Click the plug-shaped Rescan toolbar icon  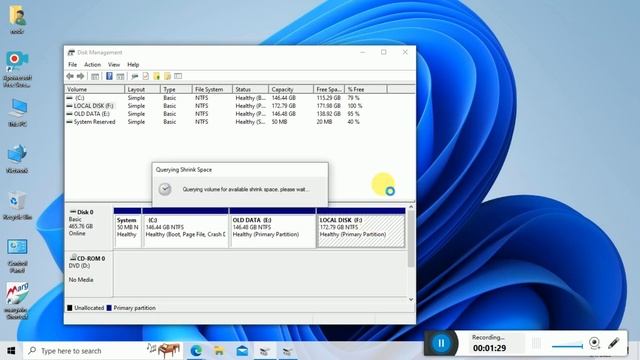(135, 76)
